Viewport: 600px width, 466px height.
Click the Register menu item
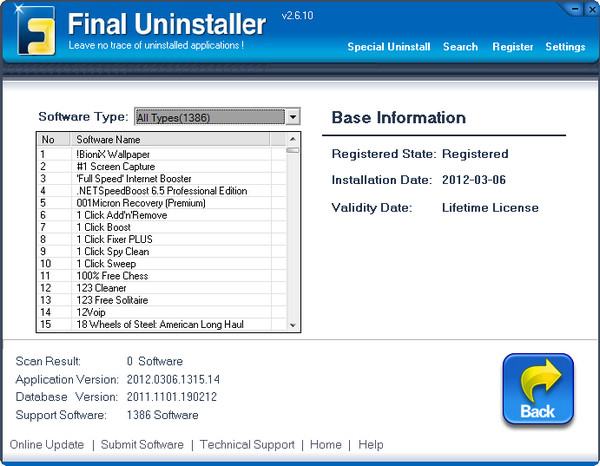pyautogui.click(x=512, y=47)
